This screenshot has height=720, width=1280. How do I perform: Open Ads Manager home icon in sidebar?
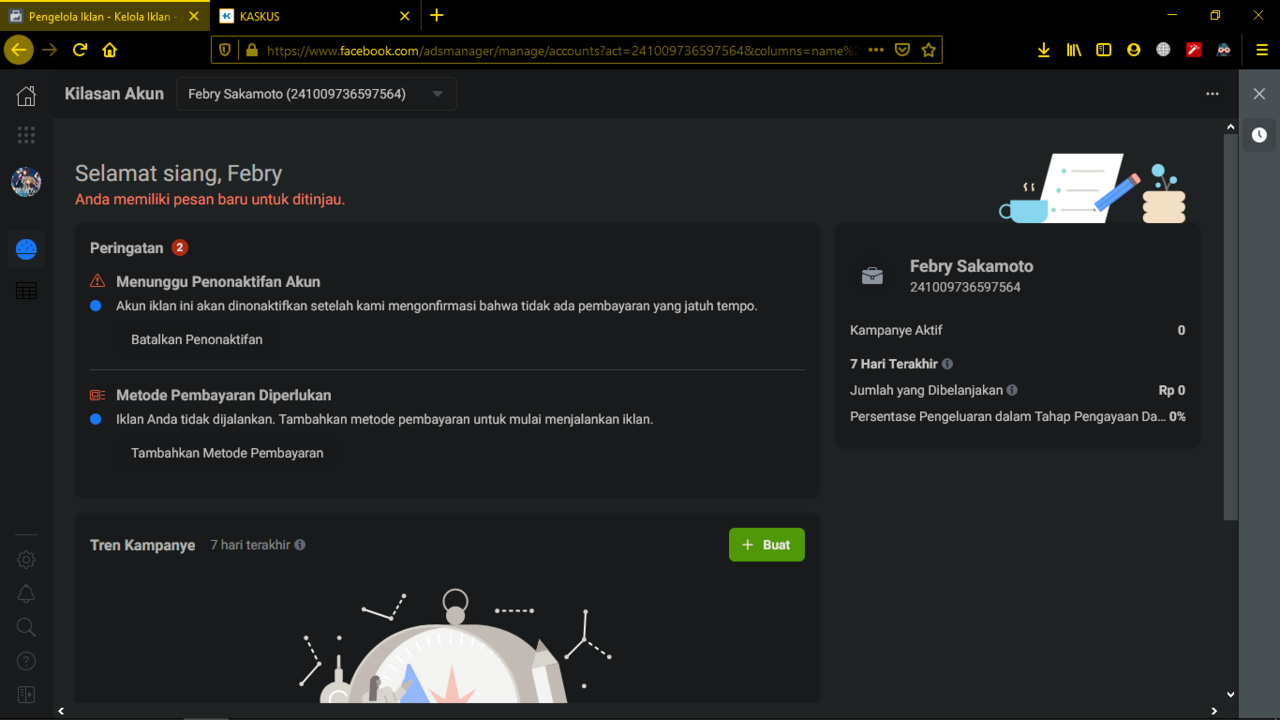pyautogui.click(x=26, y=96)
